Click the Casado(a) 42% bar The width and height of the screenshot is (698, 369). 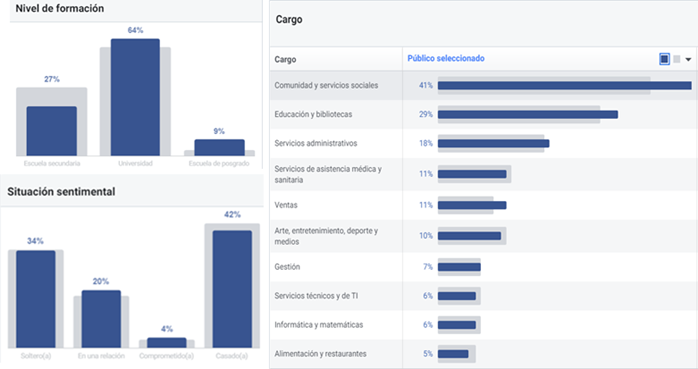[x=232, y=289]
